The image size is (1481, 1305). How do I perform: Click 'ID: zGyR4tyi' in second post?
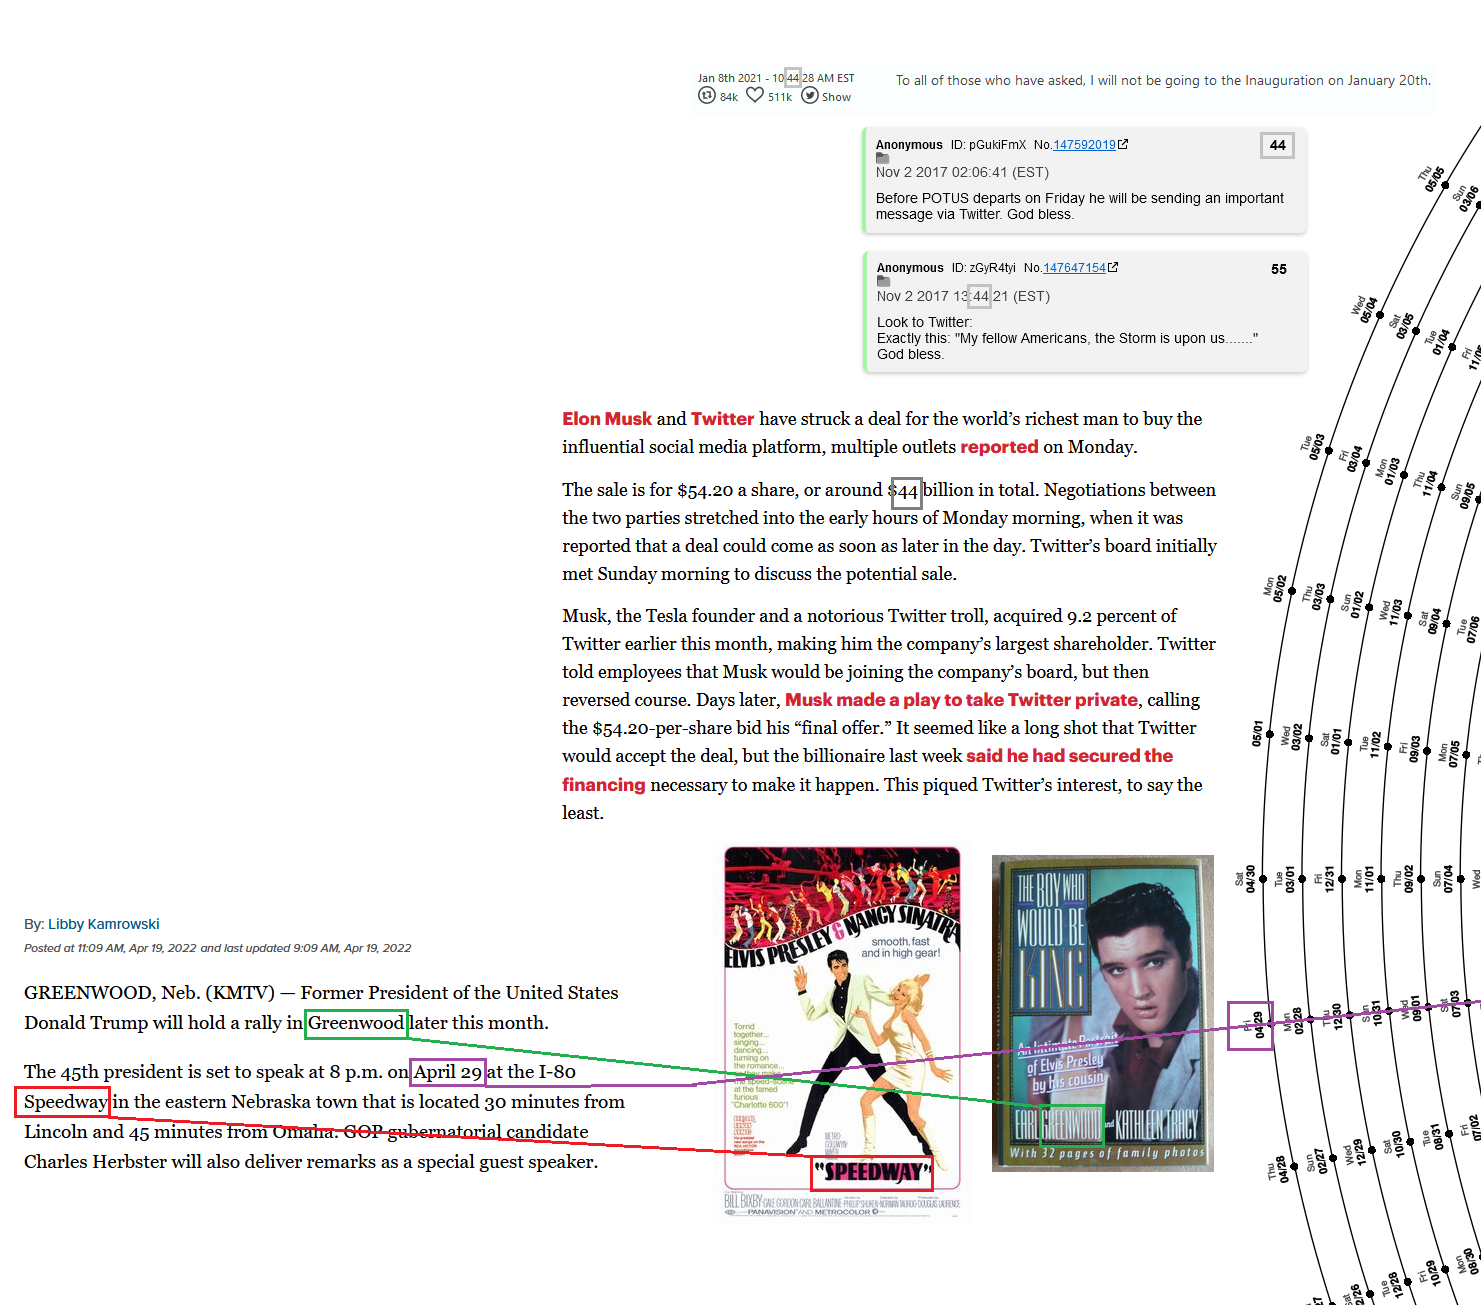[x=983, y=268]
